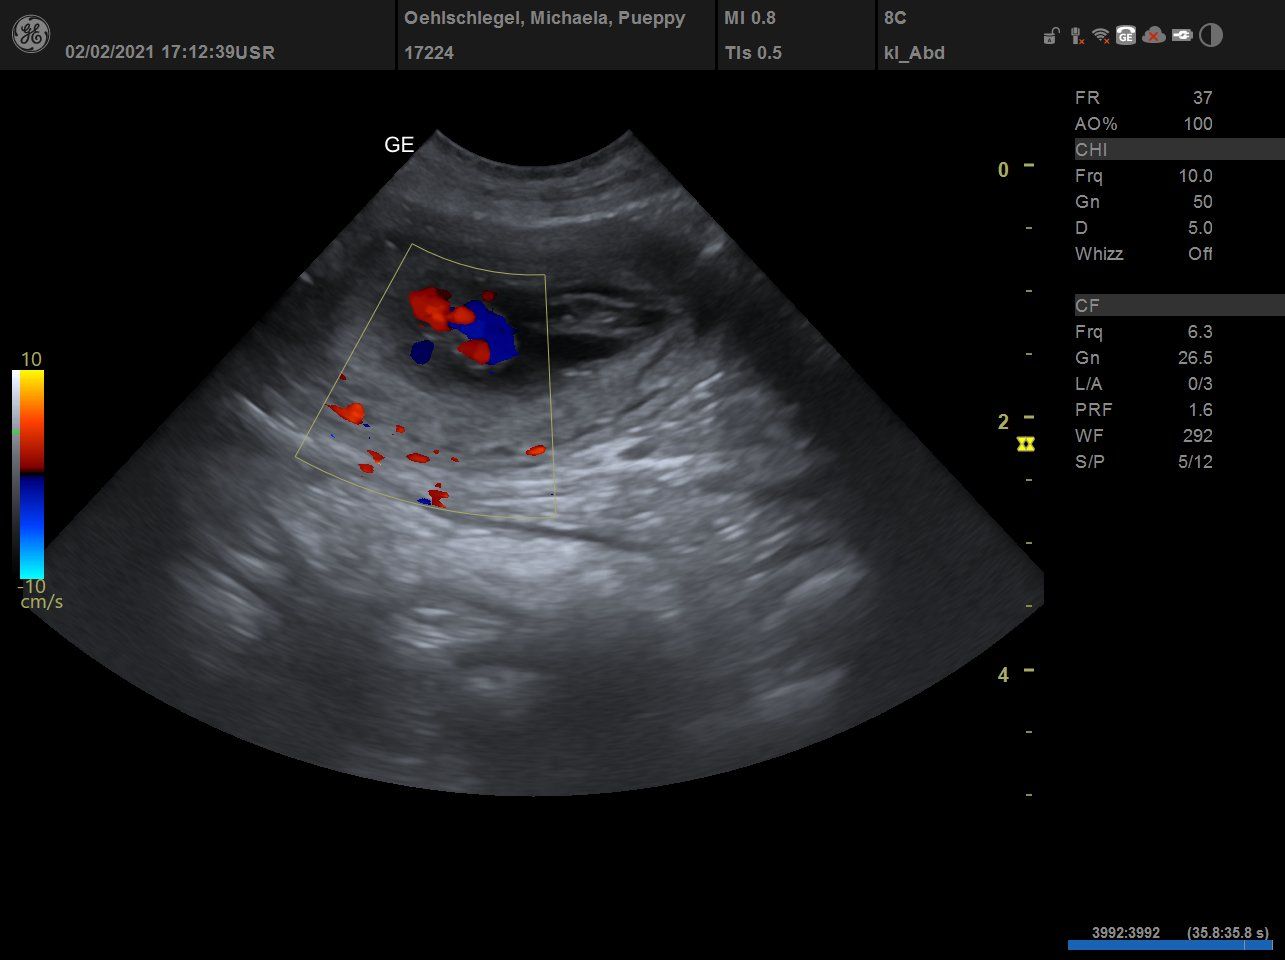Click the patient ID 17224
Screen dimensions: 1285x960
pos(429,53)
